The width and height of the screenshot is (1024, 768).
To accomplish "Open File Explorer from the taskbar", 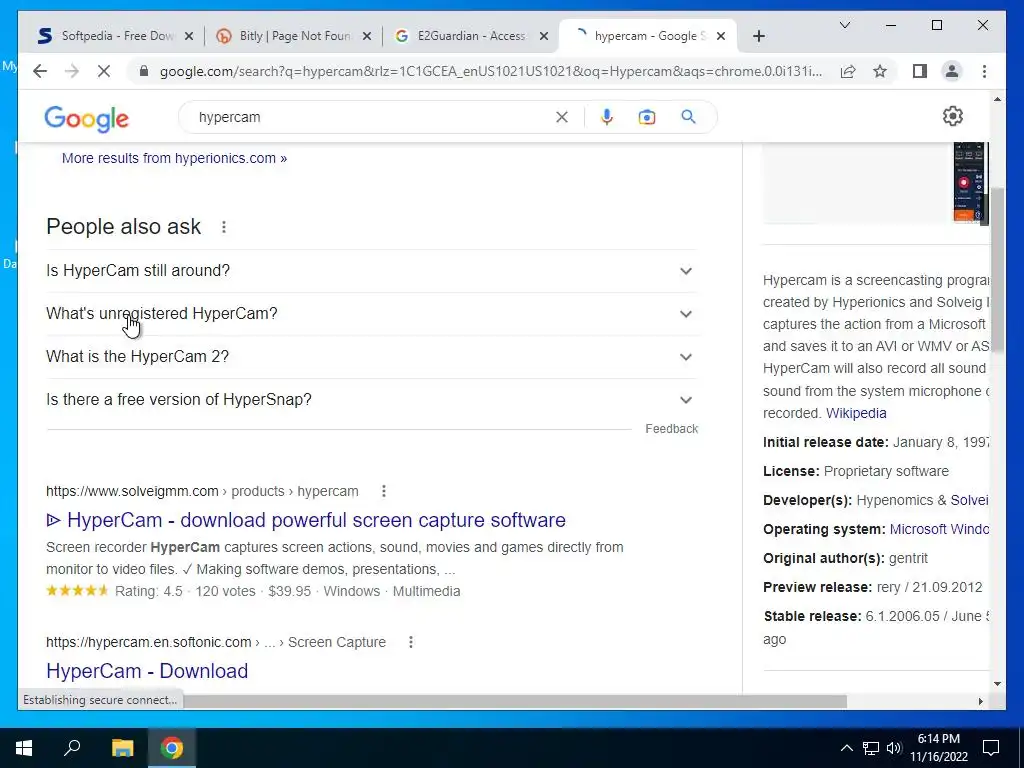I will (x=122, y=748).
